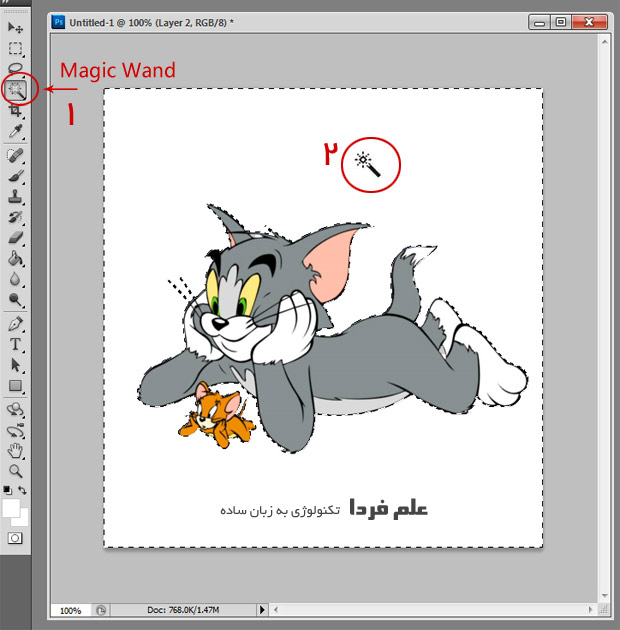
Task: Choose the Horizontal Type tool
Action: tap(16, 344)
